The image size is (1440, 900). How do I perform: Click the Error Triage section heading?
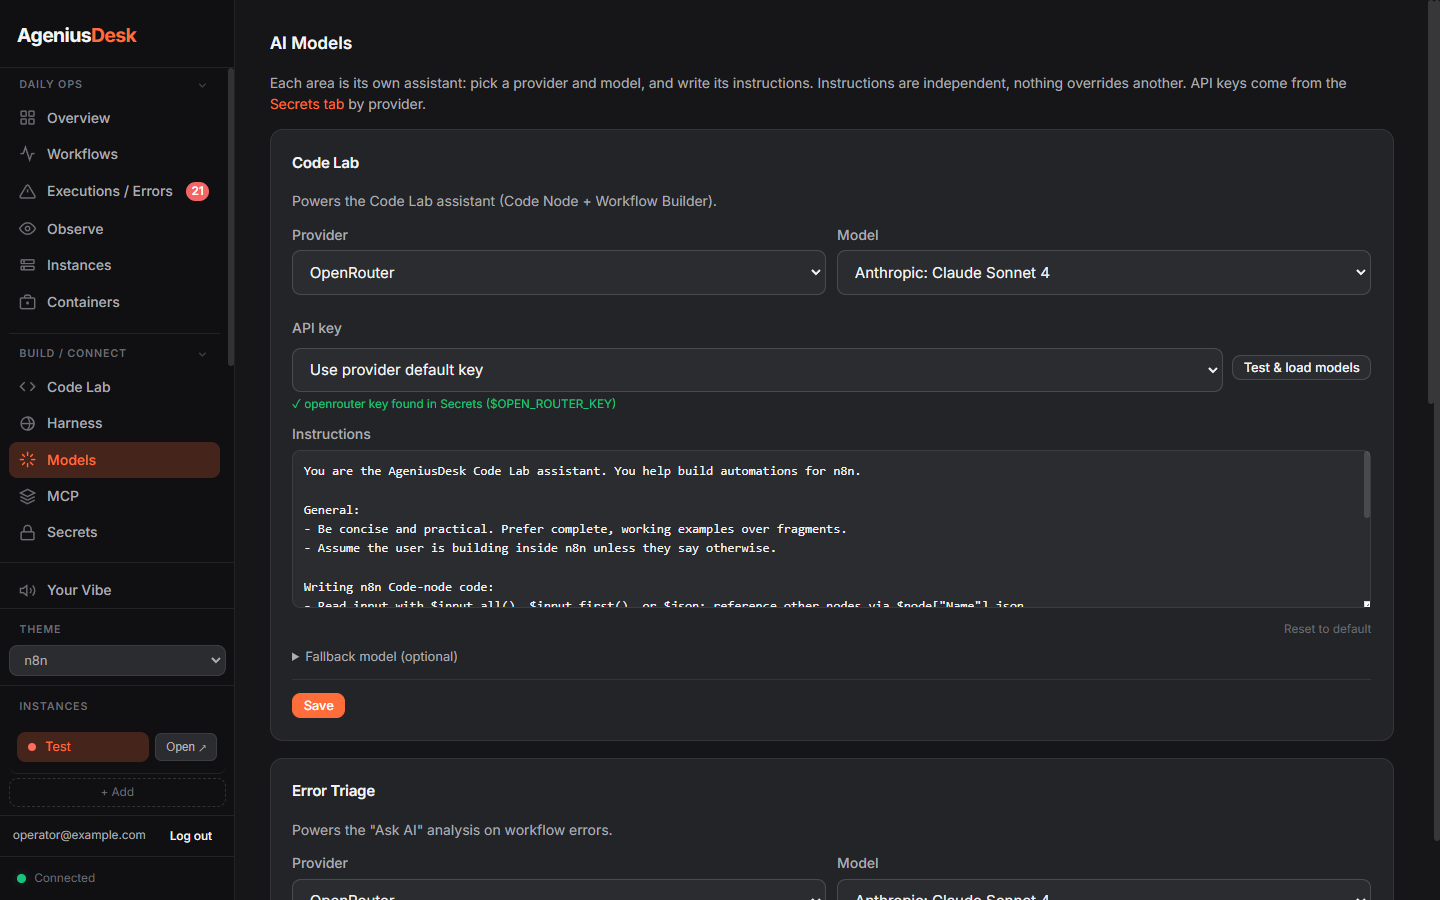pos(333,791)
